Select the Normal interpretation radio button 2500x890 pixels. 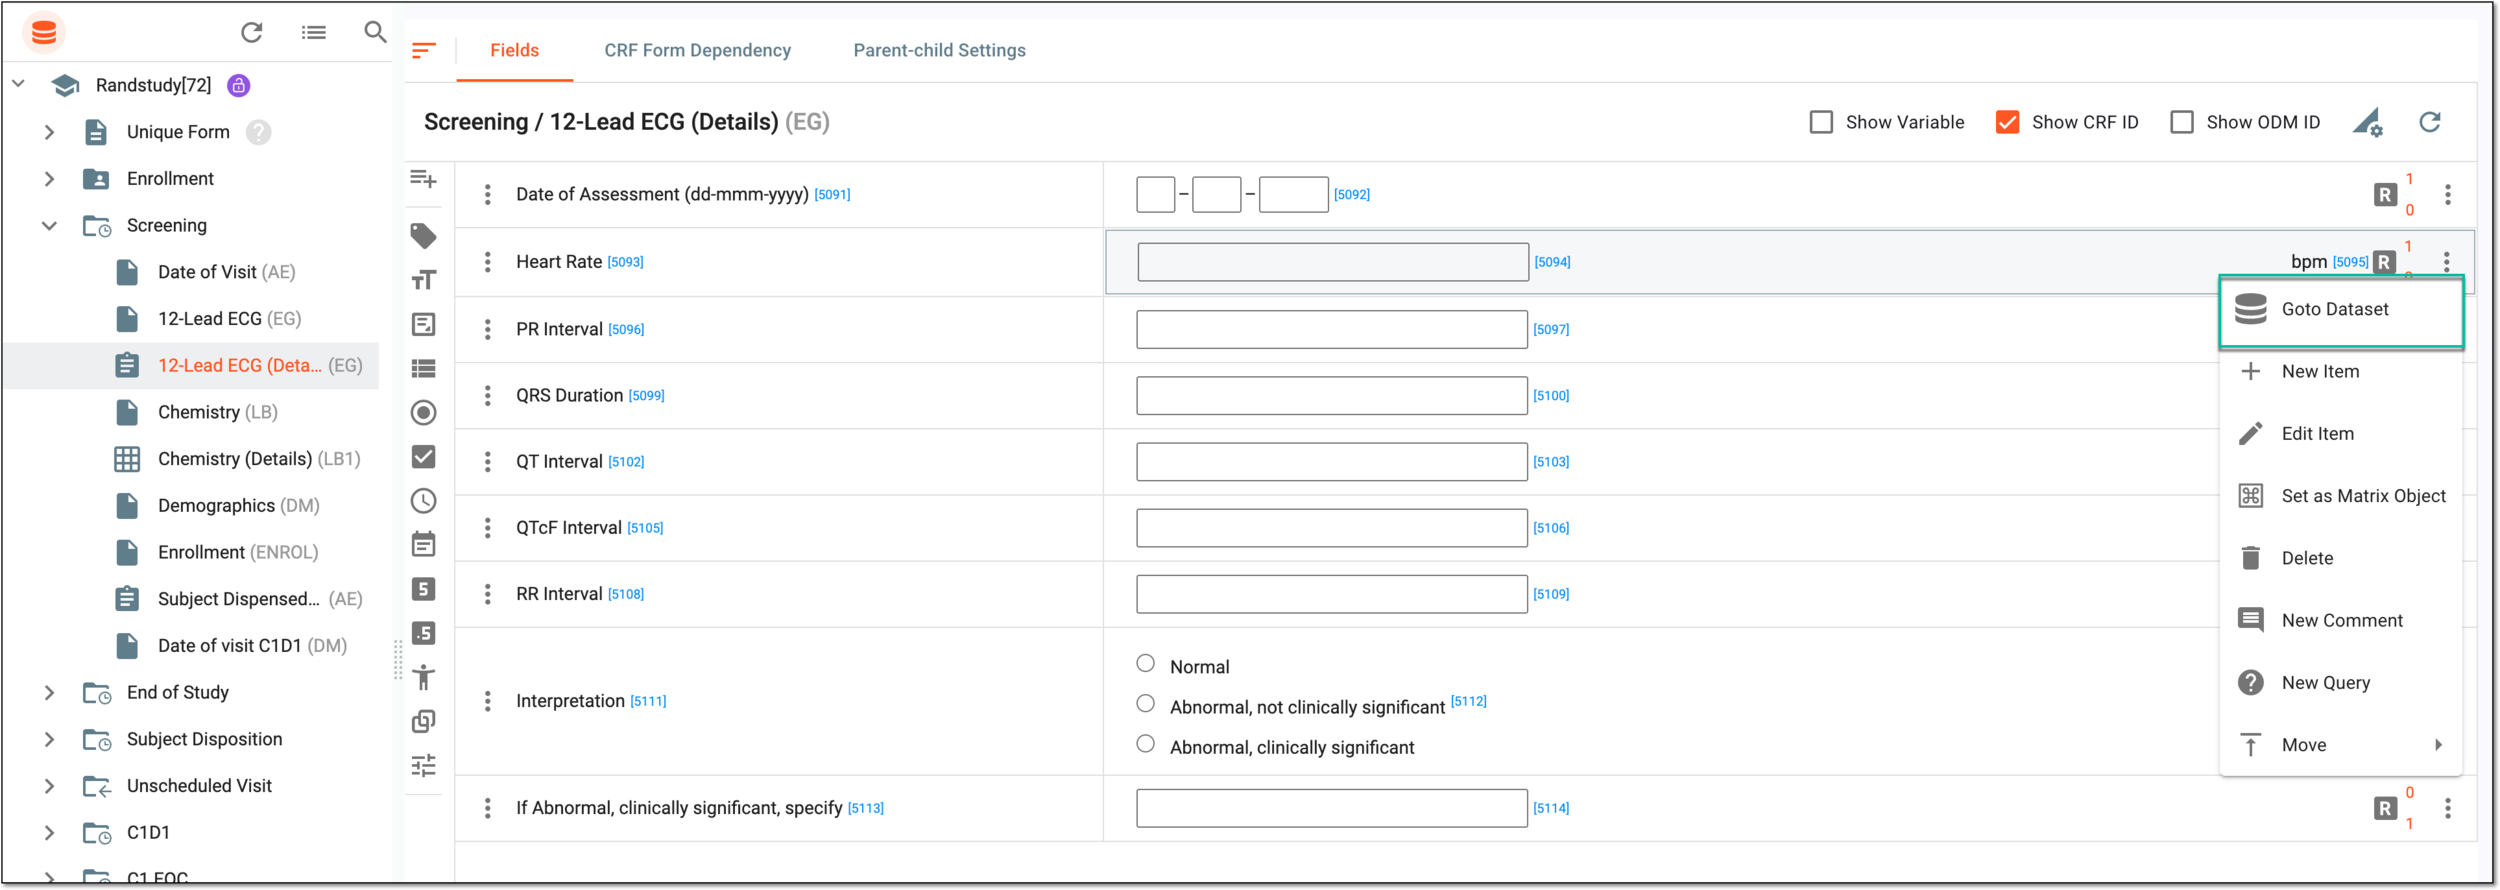tap(1146, 663)
